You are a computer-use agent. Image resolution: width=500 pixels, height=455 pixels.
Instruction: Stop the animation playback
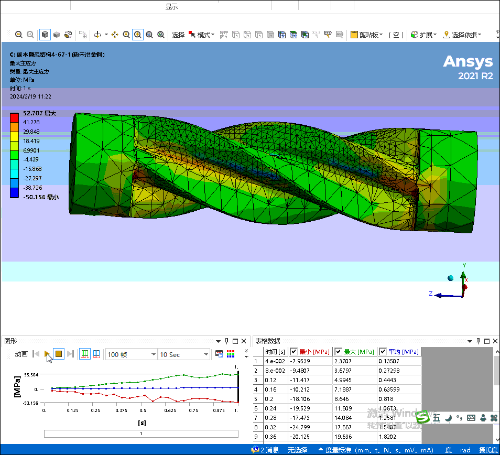pos(59,354)
